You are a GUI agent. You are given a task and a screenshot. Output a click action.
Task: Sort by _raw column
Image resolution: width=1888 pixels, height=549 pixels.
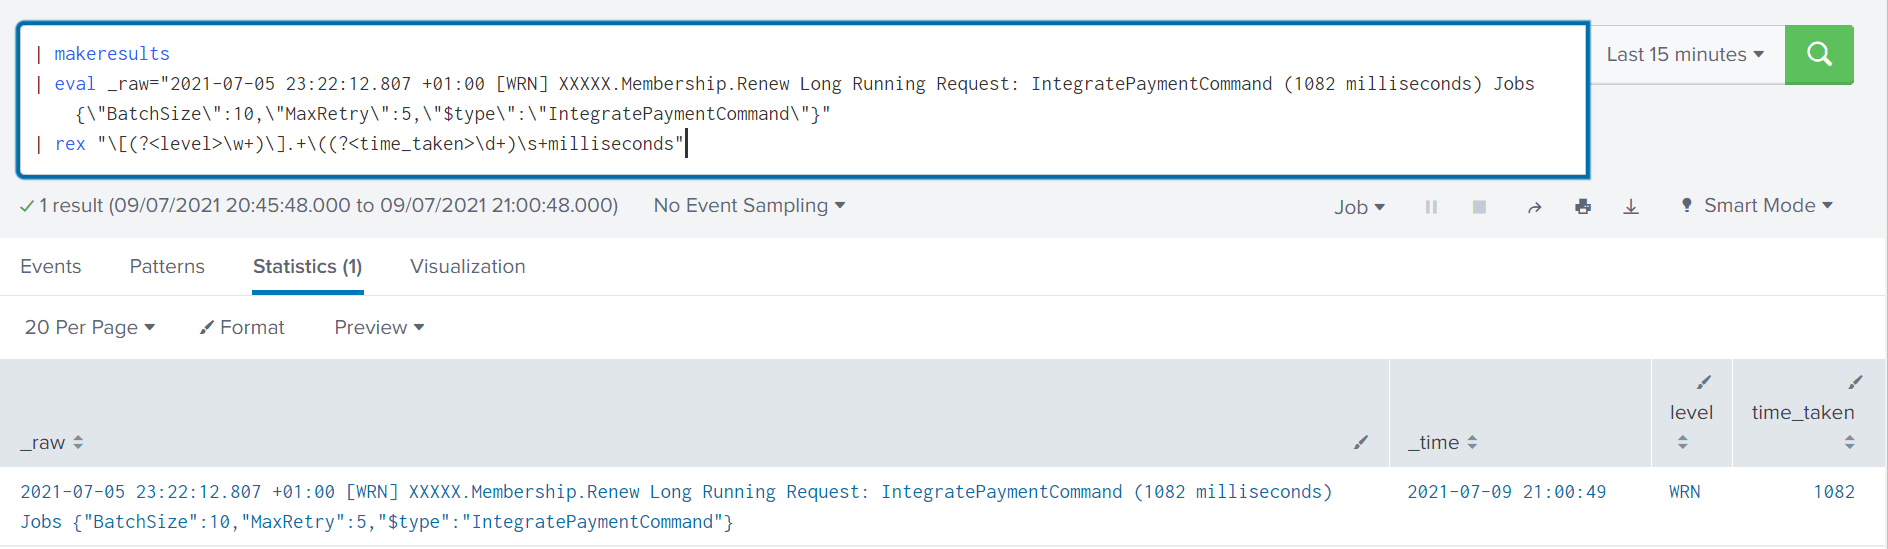pos(52,442)
